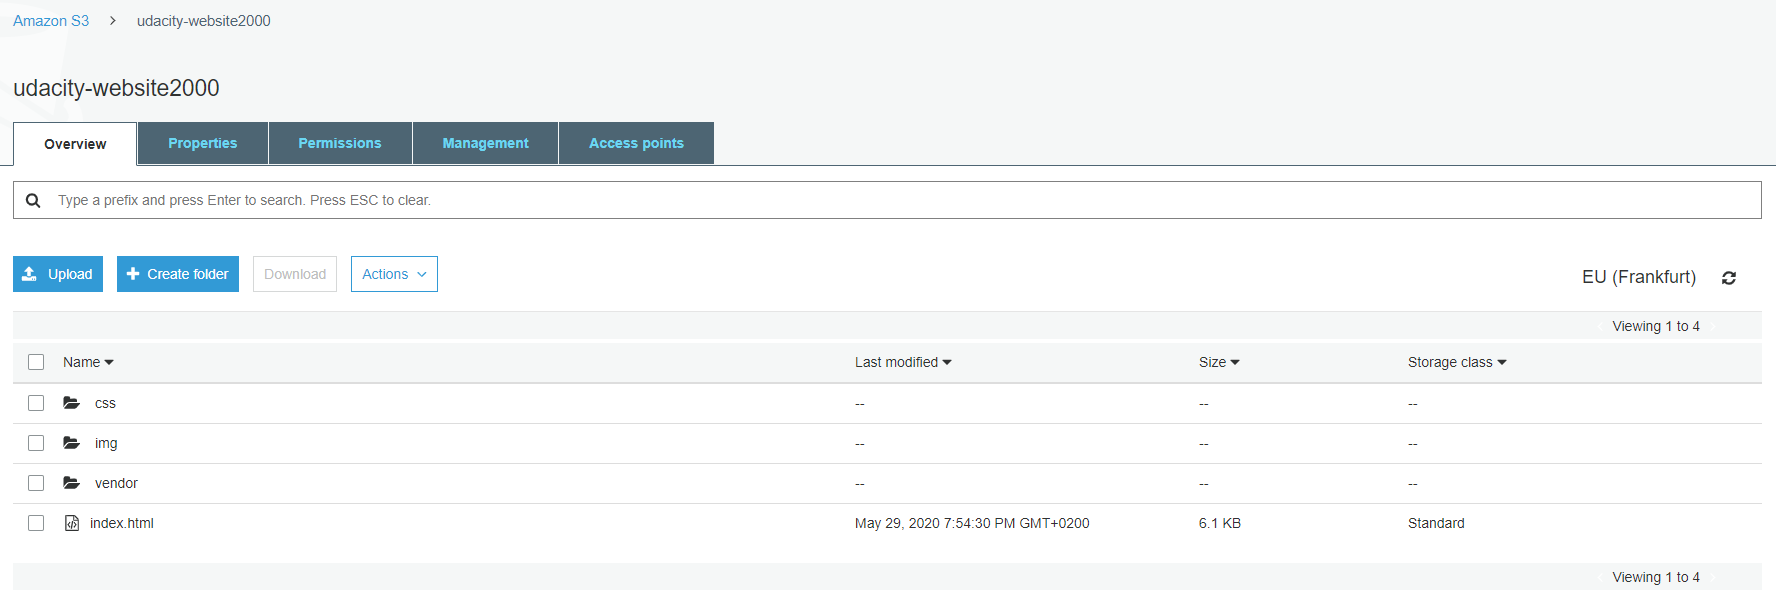Open the vendor folder link
1776x611 pixels.
[116, 483]
